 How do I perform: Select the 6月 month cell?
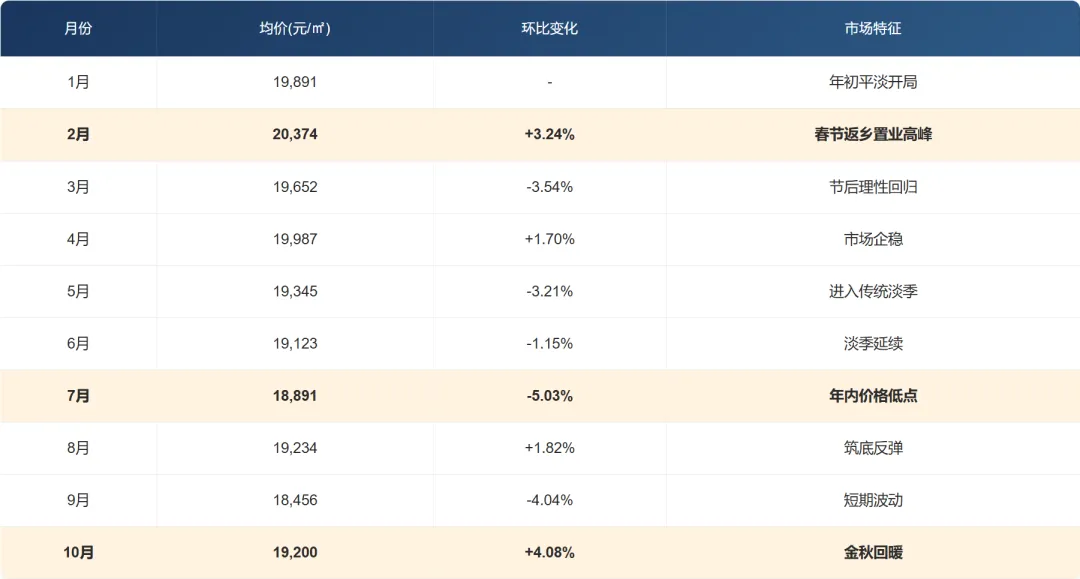(x=78, y=344)
